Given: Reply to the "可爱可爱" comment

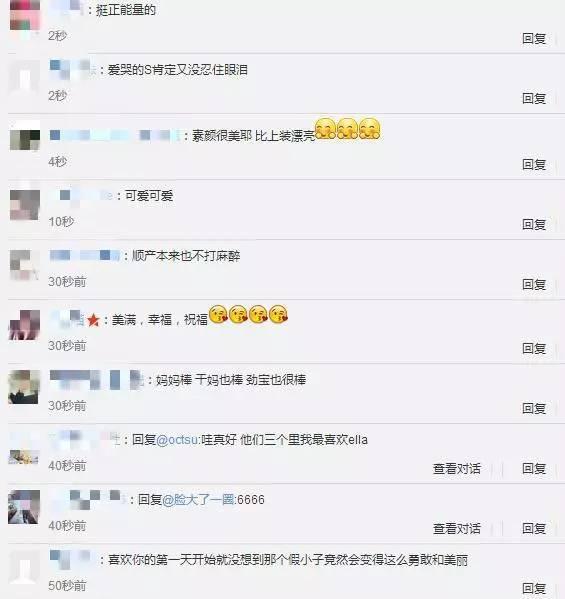Looking at the screenshot, I should pos(534,225).
